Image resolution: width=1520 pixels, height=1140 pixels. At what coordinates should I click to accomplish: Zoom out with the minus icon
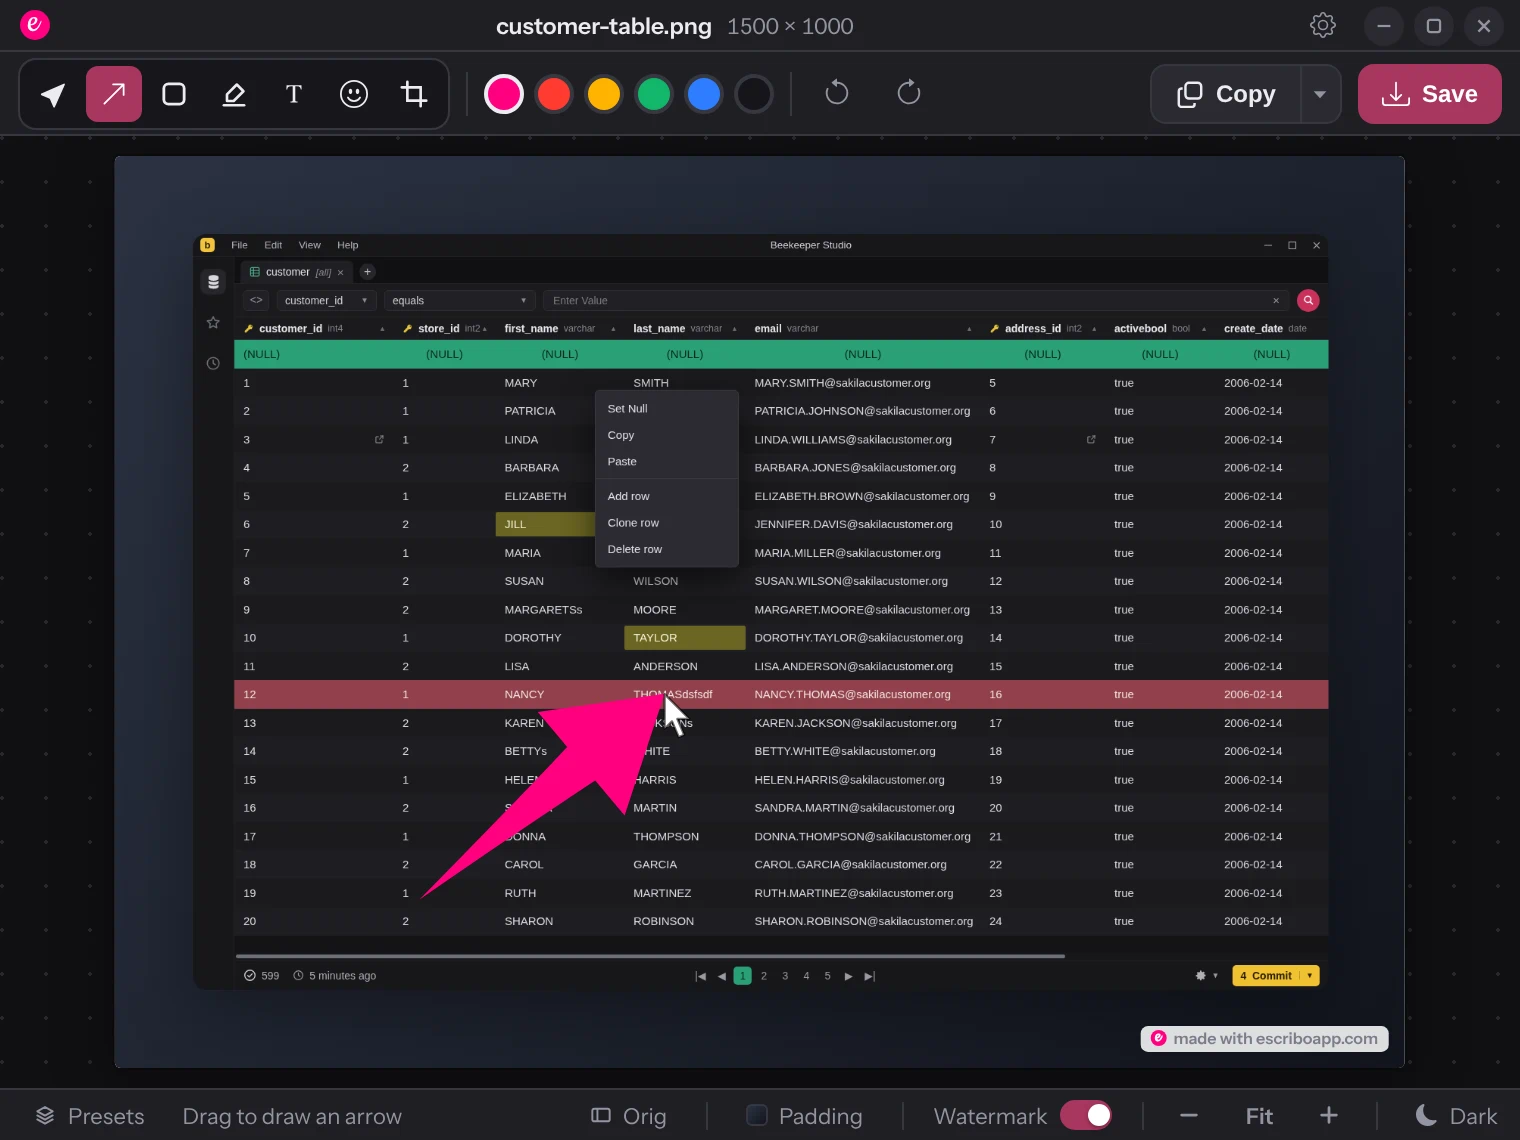click(x=1189, y=1116)
